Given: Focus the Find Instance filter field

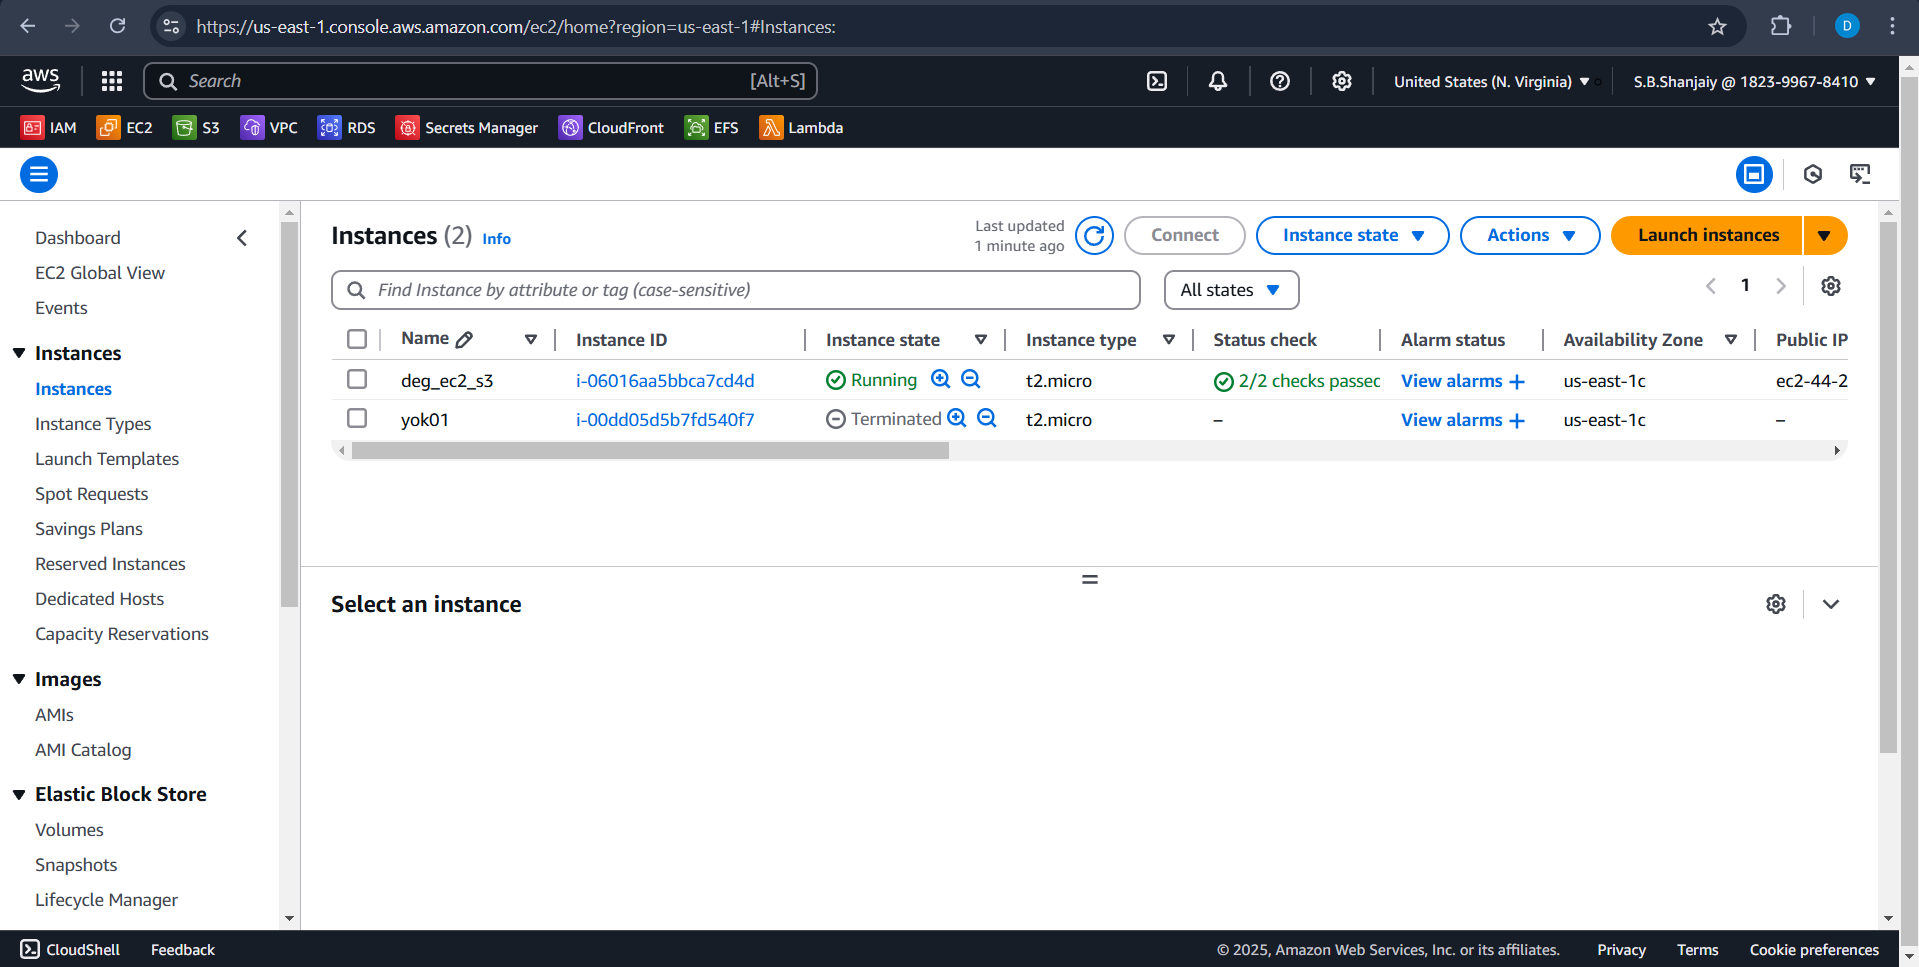Looking at the screenshot, I should (x=736, y=290).
